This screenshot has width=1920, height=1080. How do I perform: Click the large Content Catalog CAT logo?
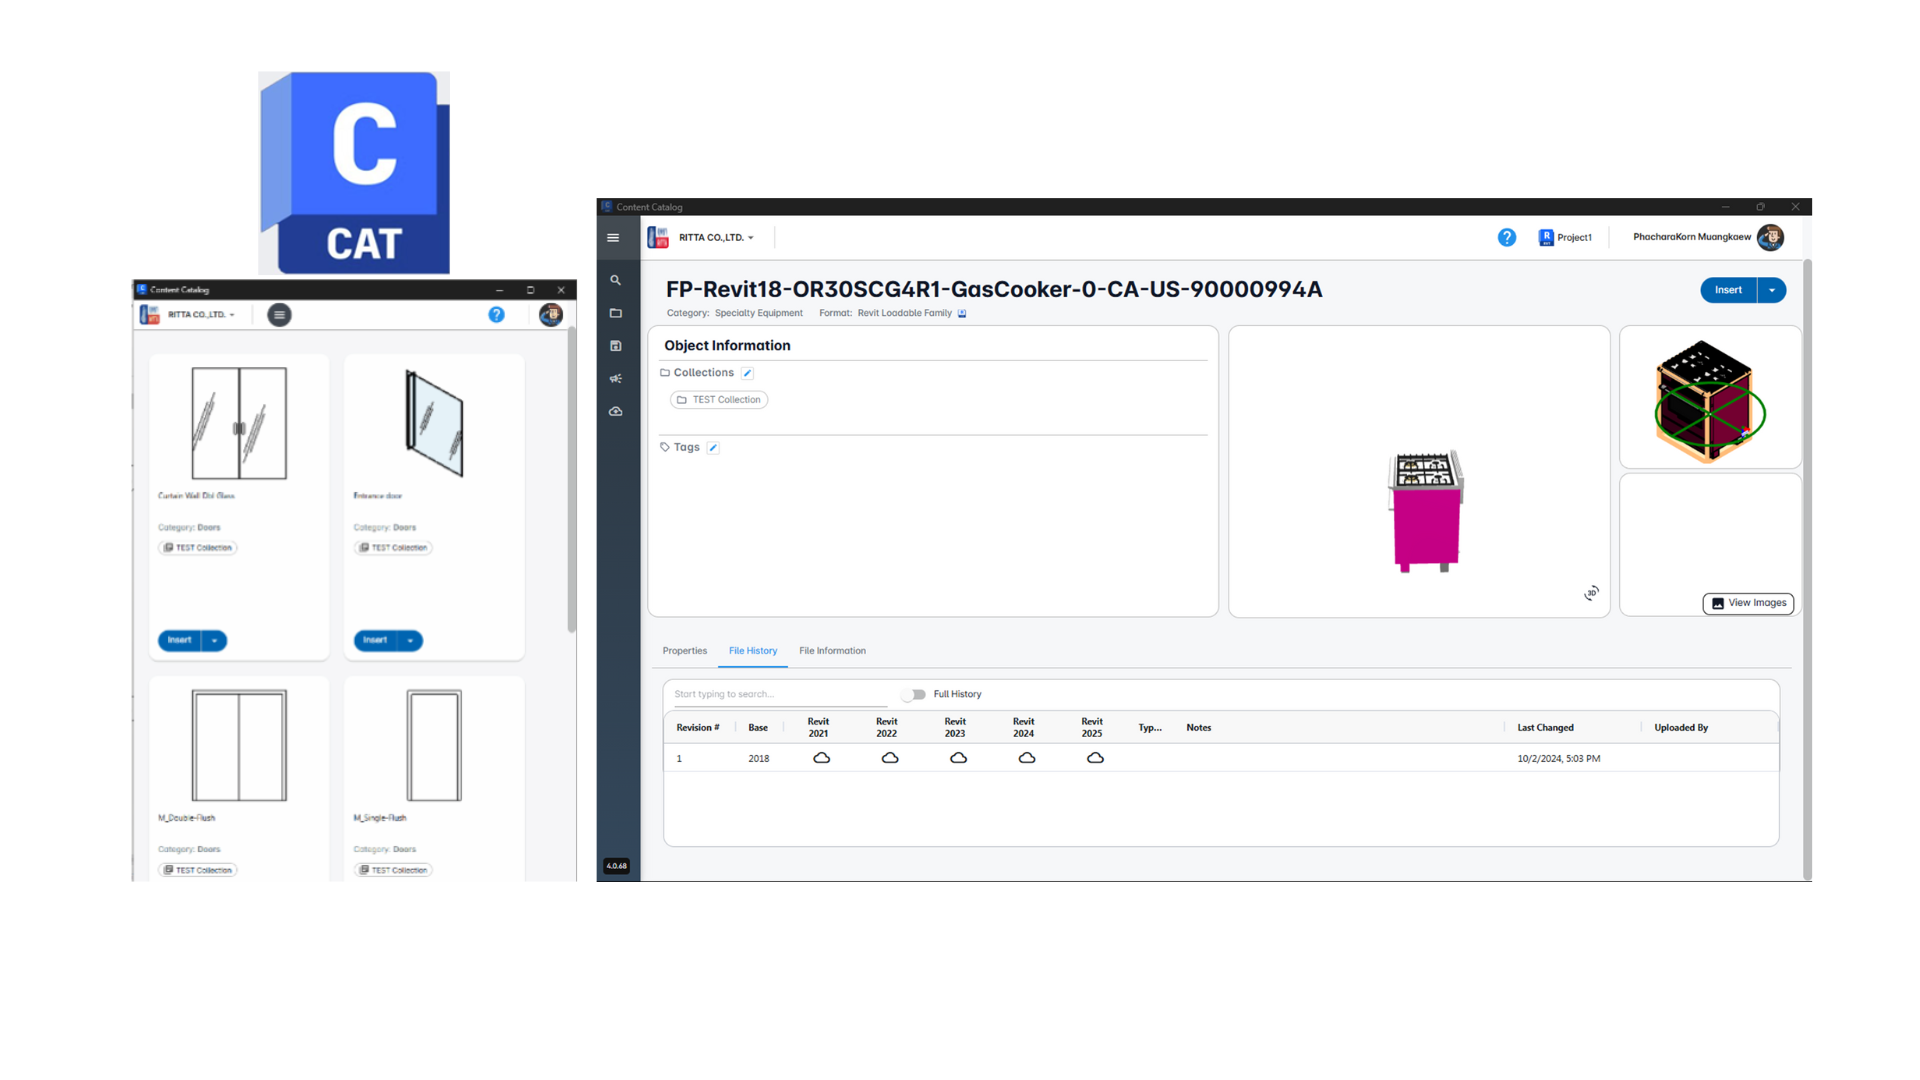354,173
